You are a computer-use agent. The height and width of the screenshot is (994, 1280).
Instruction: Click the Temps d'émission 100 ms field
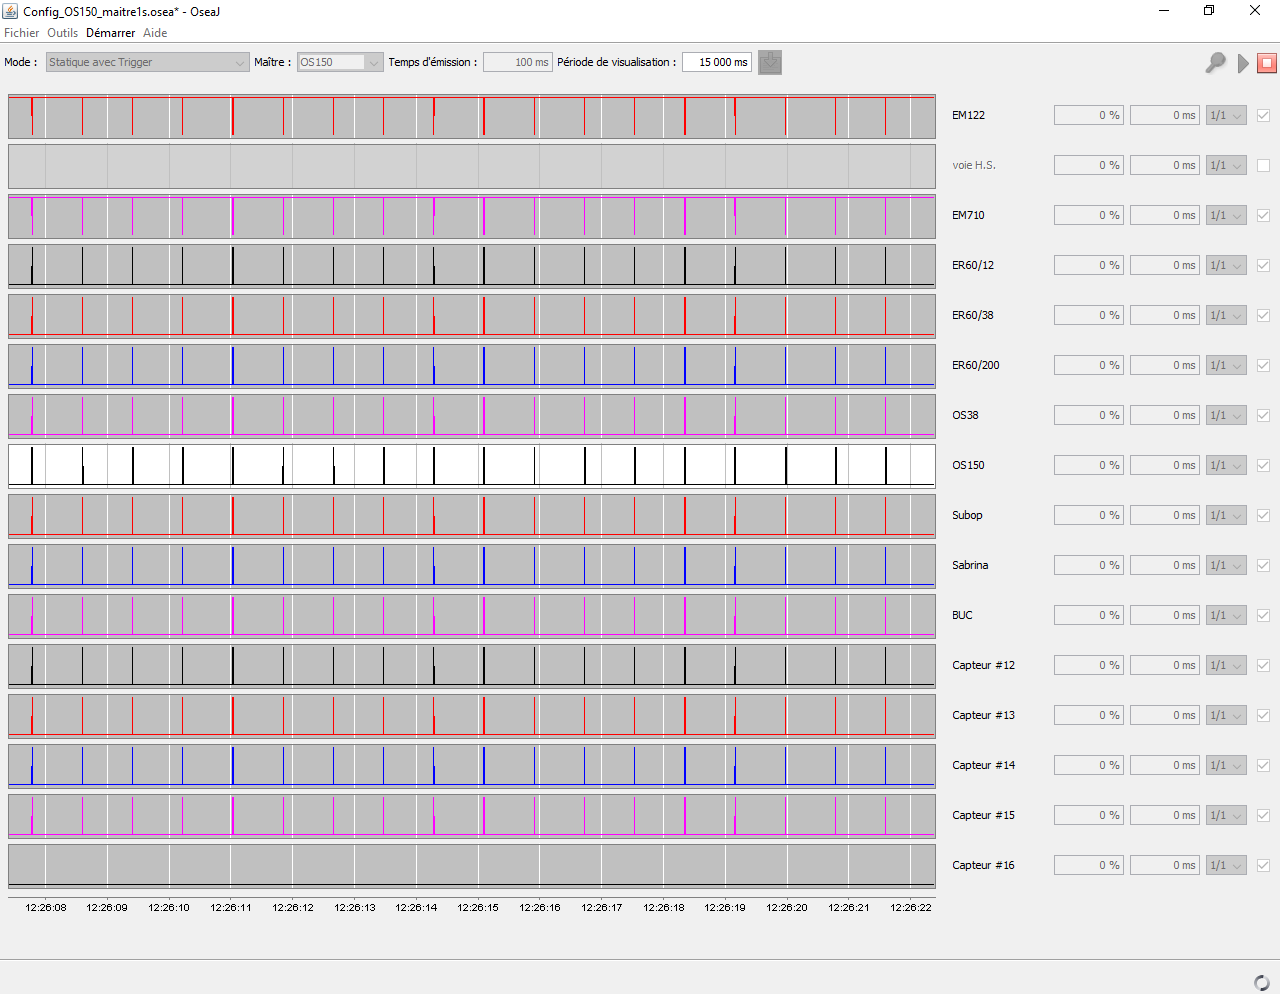(517, 62)
